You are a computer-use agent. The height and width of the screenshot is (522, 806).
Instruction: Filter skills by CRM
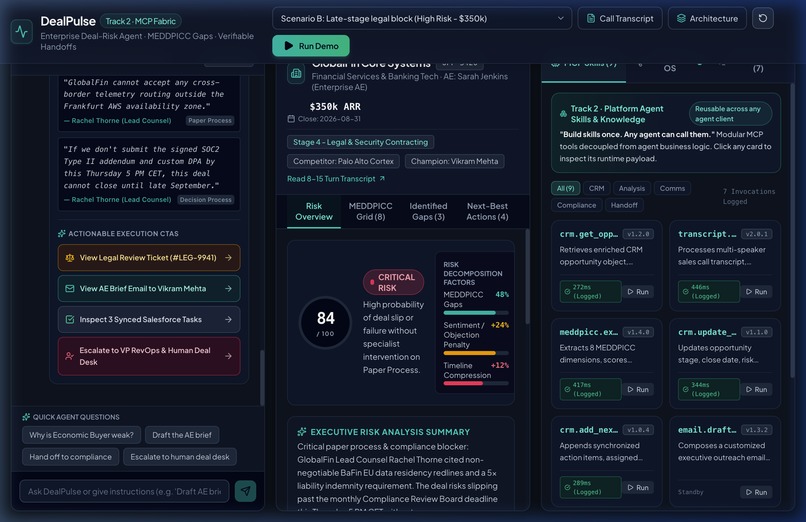(596, 188)
